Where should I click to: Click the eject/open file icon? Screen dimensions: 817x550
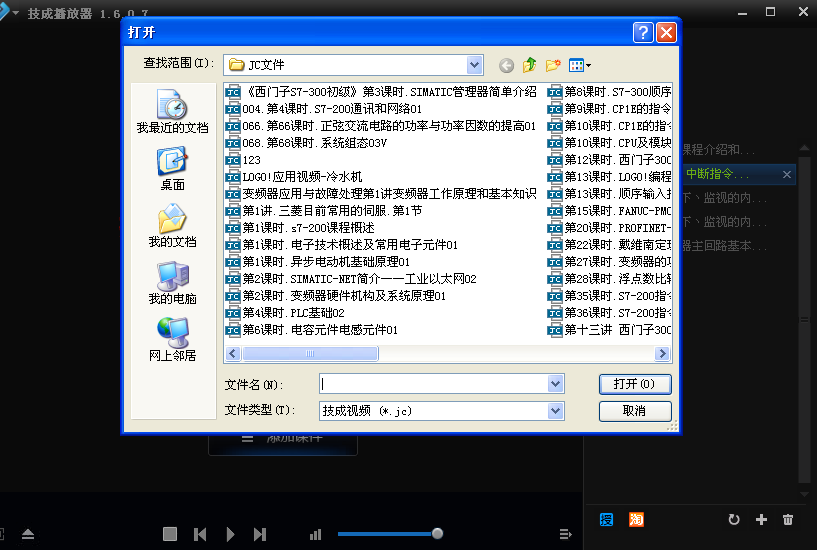28,534
